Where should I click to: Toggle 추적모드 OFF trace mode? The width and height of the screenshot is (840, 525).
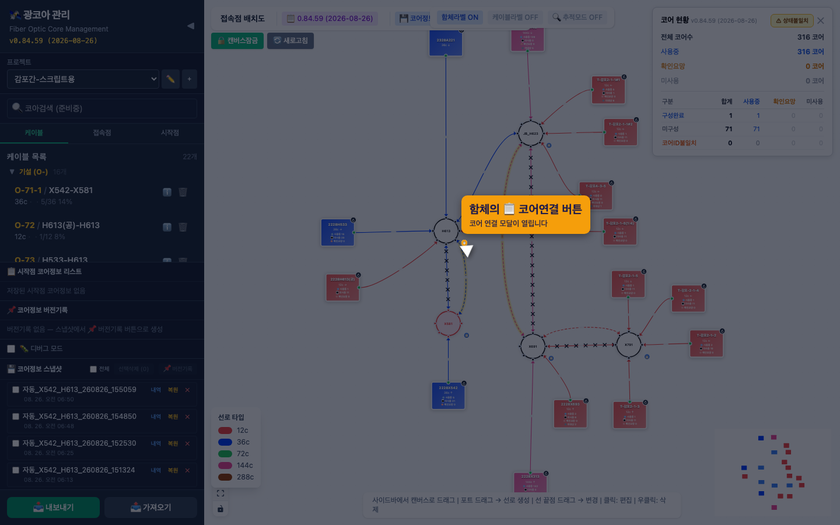(577, 18)
